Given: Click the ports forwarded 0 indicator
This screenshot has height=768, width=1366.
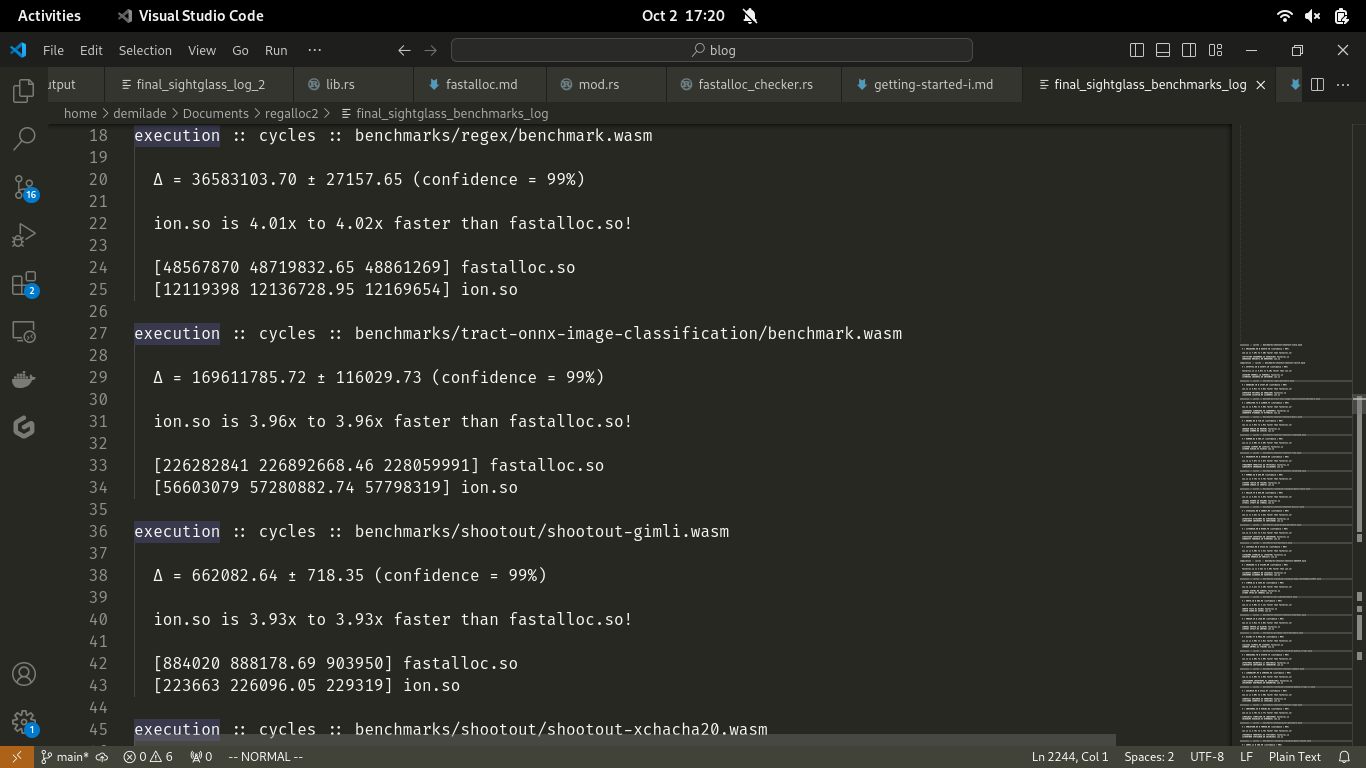Looking at the screenshot, I should coord(201,757).
